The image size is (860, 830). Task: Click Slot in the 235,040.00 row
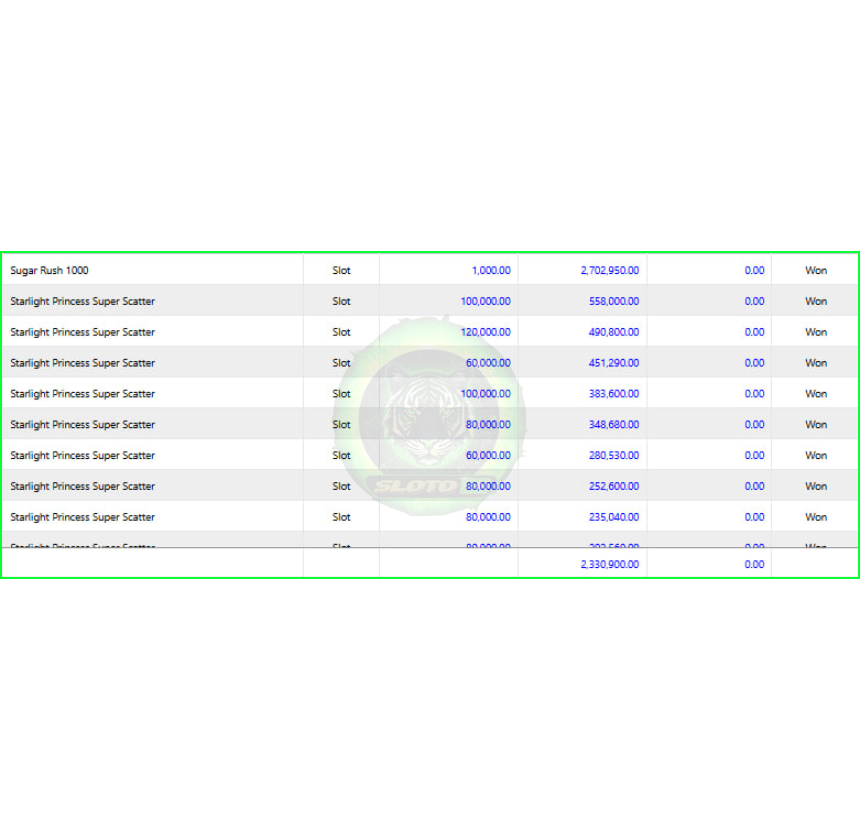[x=341, y=516]
